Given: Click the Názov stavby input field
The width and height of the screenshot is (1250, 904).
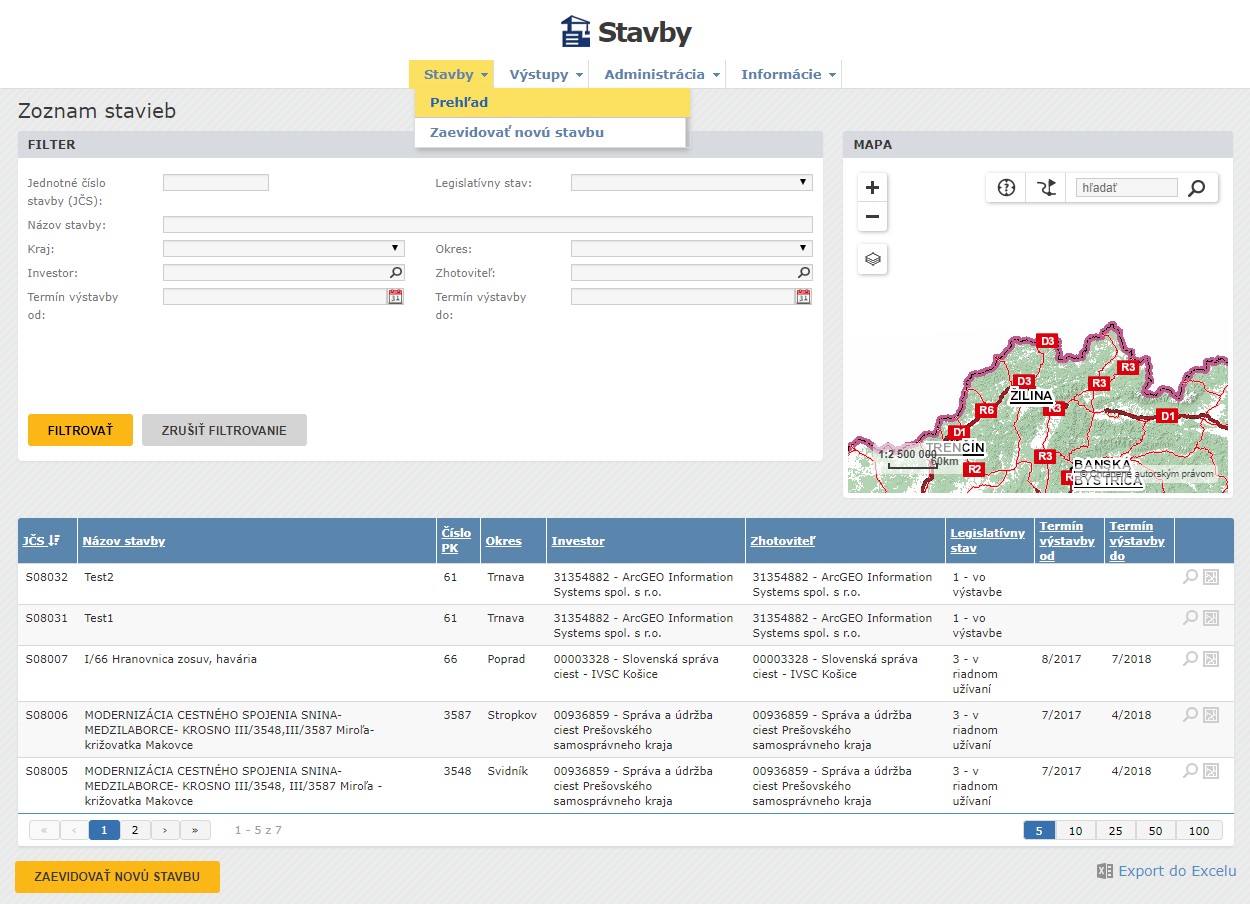Looking at the screenshot, I should [x=487, y=225].
